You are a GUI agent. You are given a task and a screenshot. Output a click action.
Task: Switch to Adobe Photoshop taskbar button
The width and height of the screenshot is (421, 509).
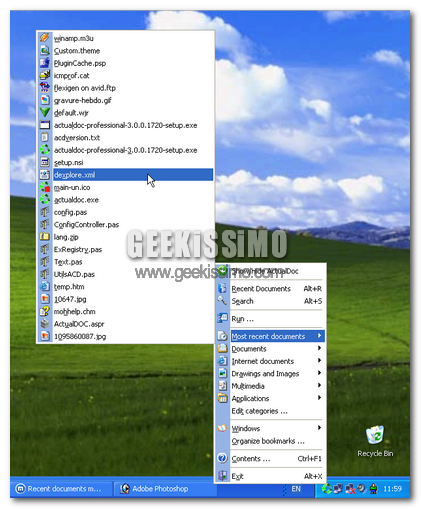pyautogui.click(x=165, y=489)
